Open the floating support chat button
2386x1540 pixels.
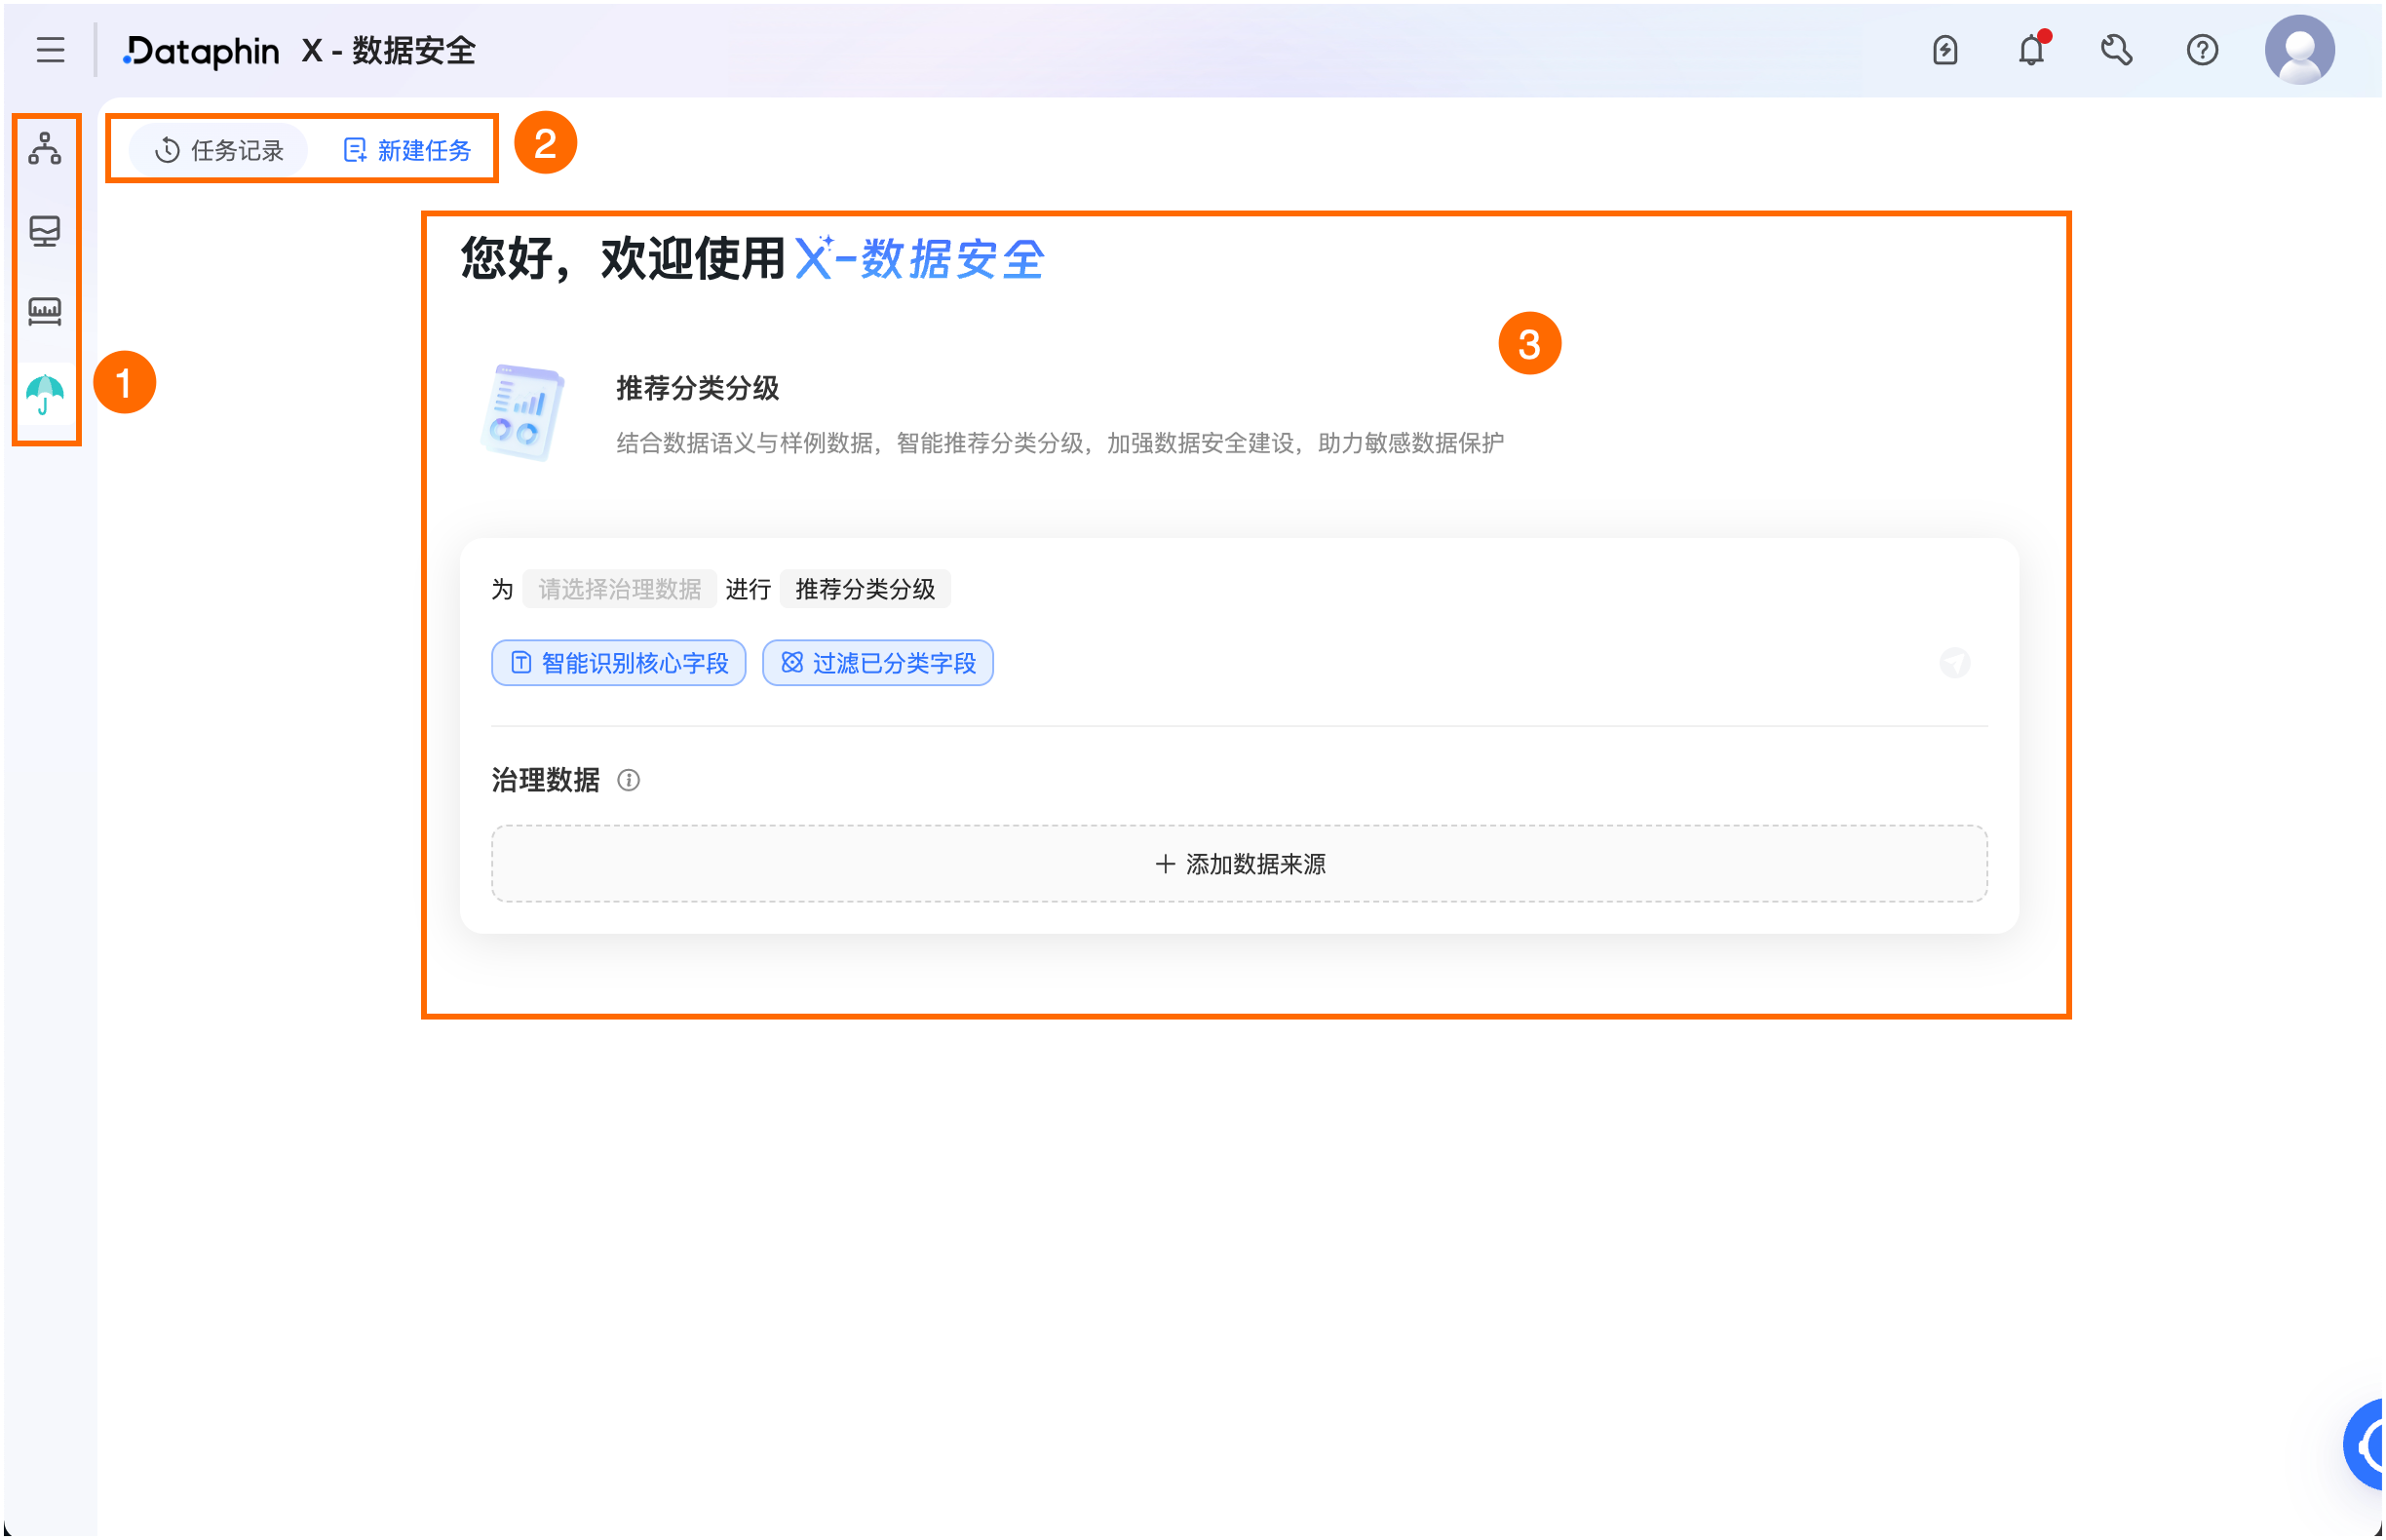click(x=2366, y=1445)
